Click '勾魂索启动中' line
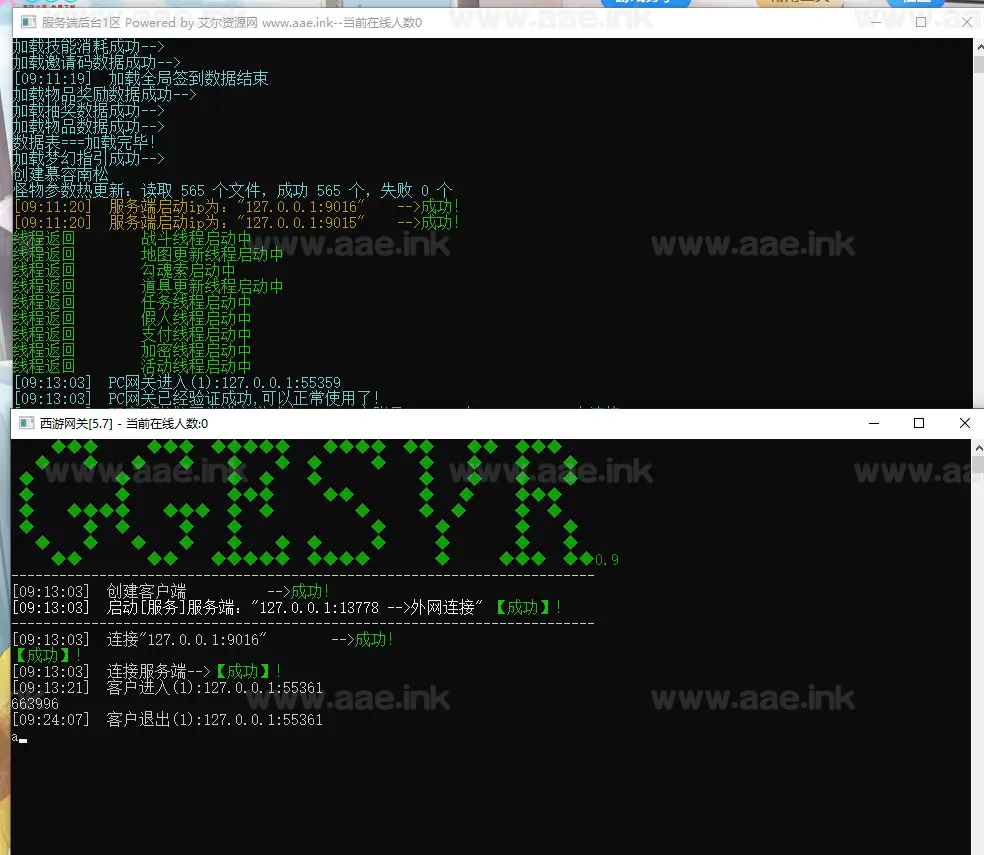This screenshot has width=984, height=855. pos(124,271)
